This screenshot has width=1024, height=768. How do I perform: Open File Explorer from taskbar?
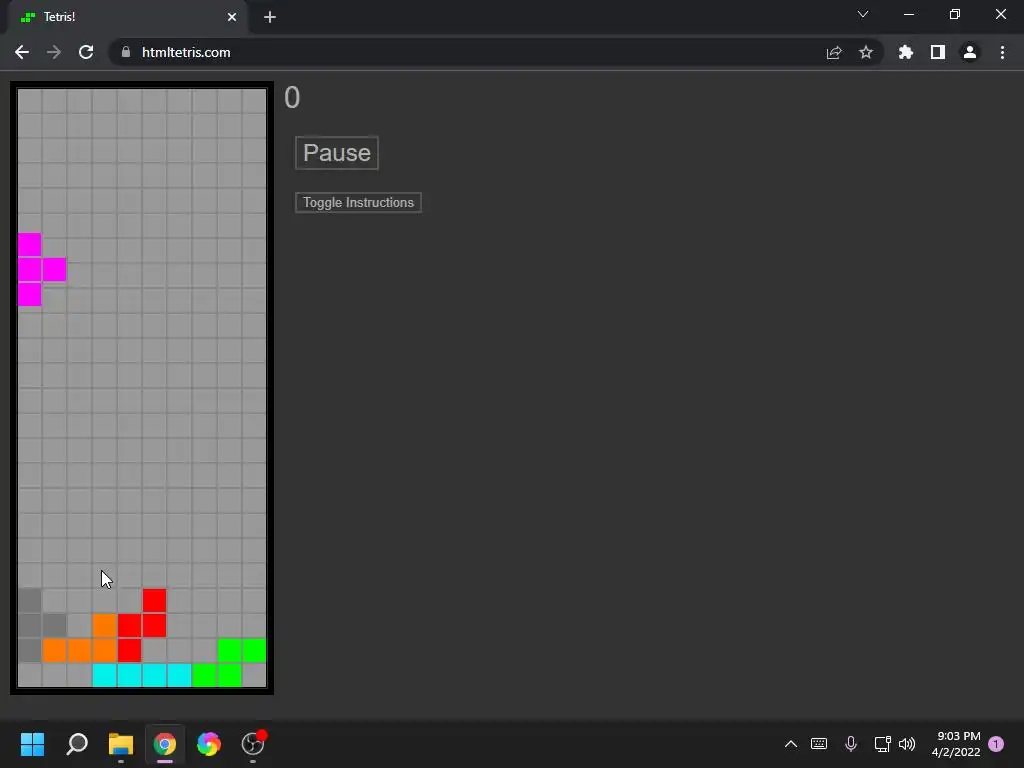point(121,744)
